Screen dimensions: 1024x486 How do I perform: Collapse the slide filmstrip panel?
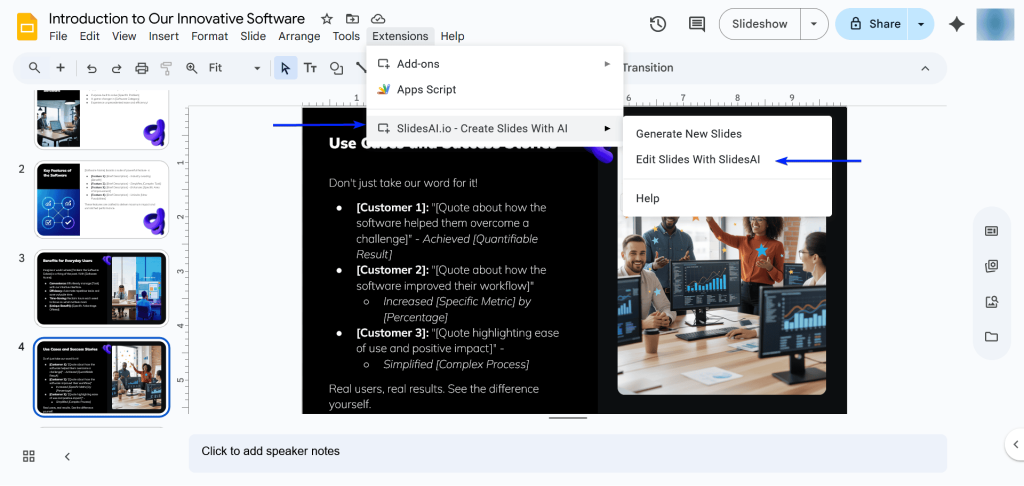point(68,456)
